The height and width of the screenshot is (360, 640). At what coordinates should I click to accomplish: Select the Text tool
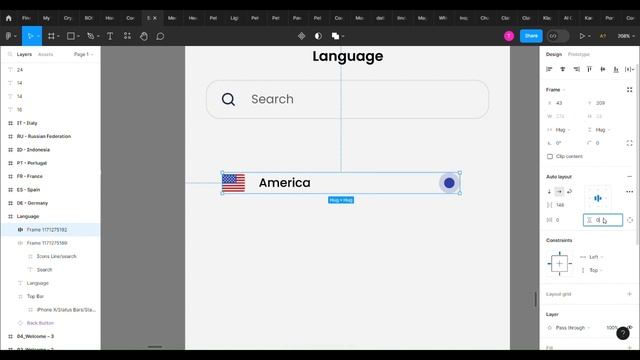[110, 36]
